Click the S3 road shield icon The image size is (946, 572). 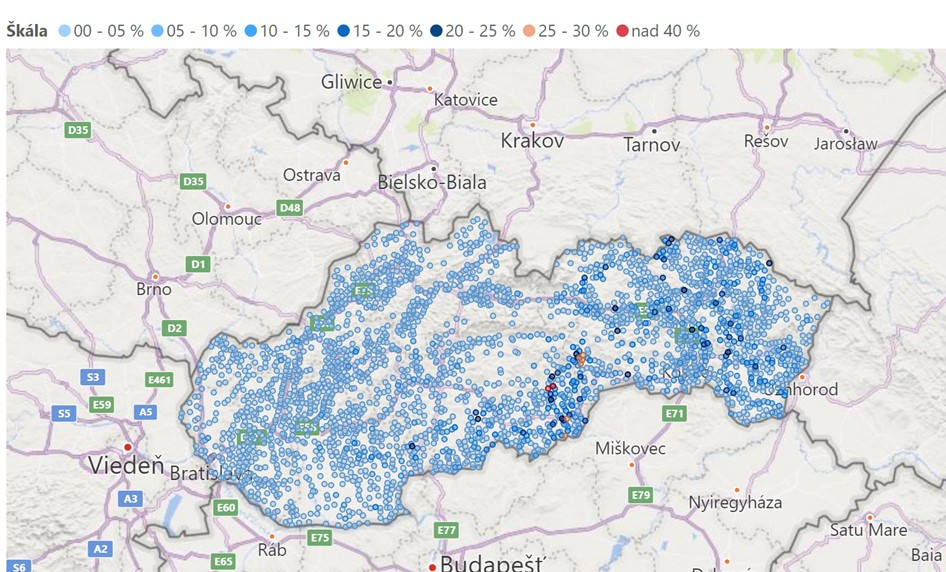93,377
